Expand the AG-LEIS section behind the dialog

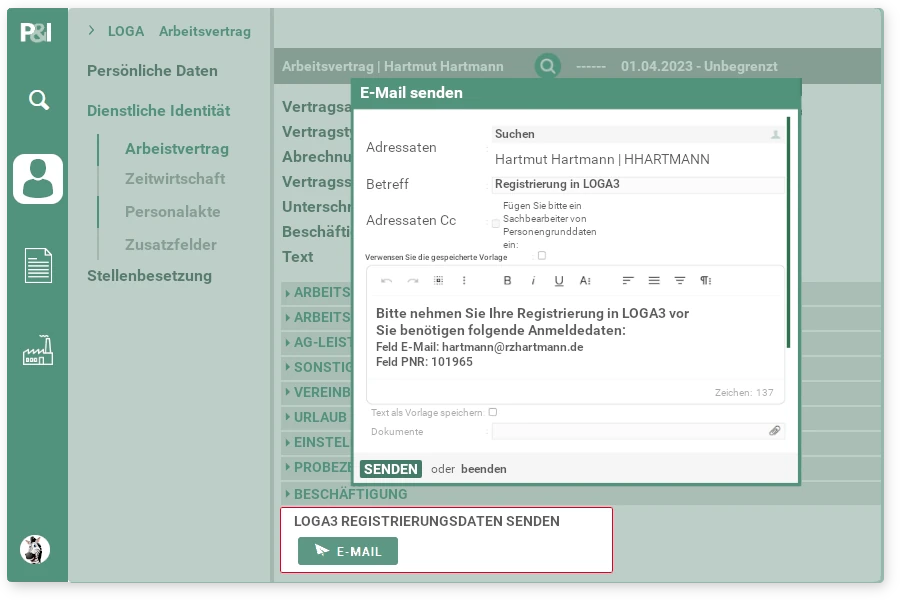click(x=316, y=342)
